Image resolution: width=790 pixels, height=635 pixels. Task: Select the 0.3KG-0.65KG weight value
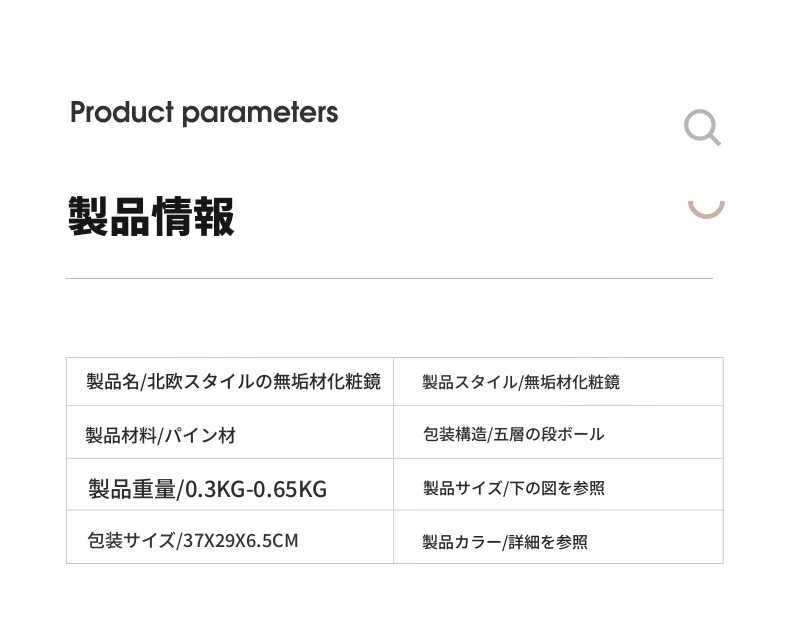[255, 489]
